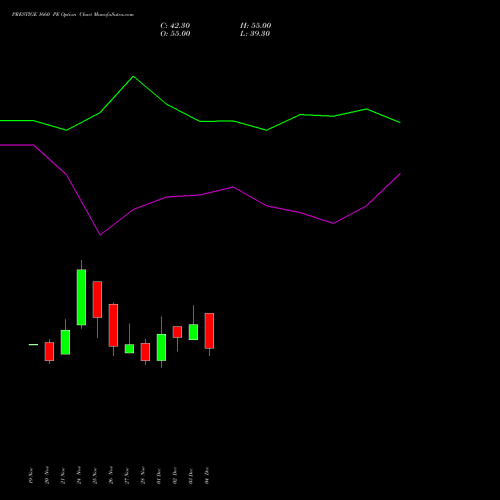
Task: Click the 27 Nov date label
Action: click(x=127, y=475)
